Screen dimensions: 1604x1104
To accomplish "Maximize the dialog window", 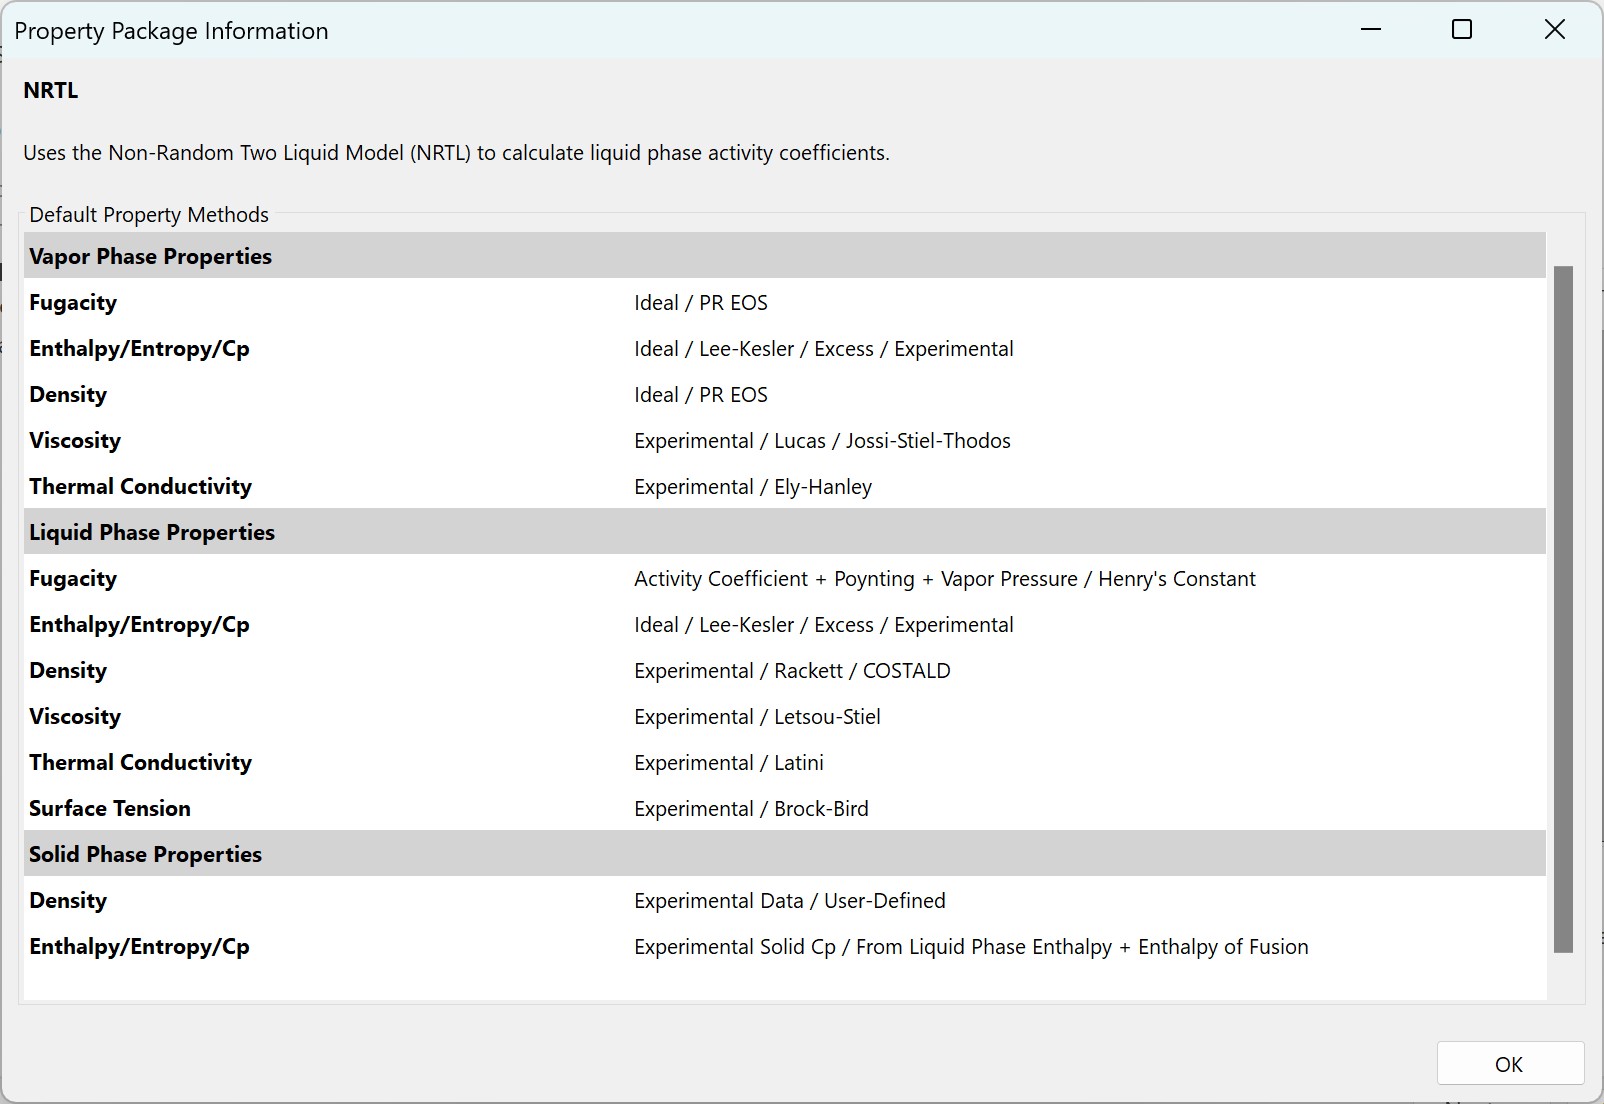I will (x=1461, y=29).
